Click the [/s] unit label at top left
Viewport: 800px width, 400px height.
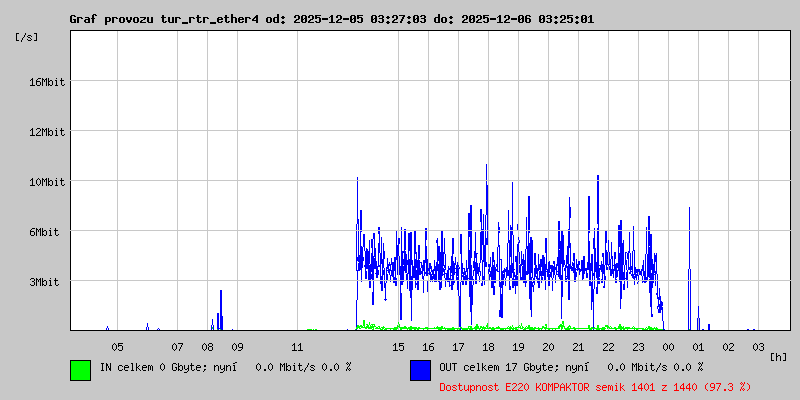coord(27,37)
